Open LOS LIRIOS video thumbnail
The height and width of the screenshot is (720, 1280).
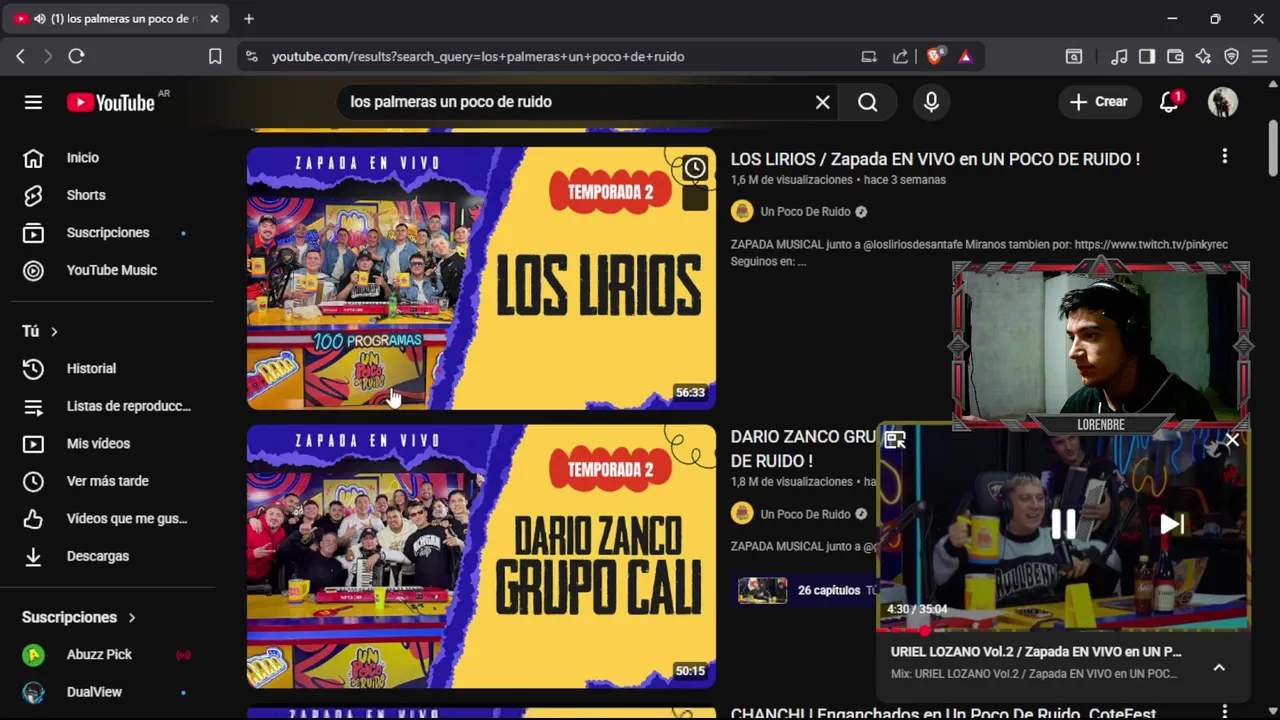[x=481, y=278]
